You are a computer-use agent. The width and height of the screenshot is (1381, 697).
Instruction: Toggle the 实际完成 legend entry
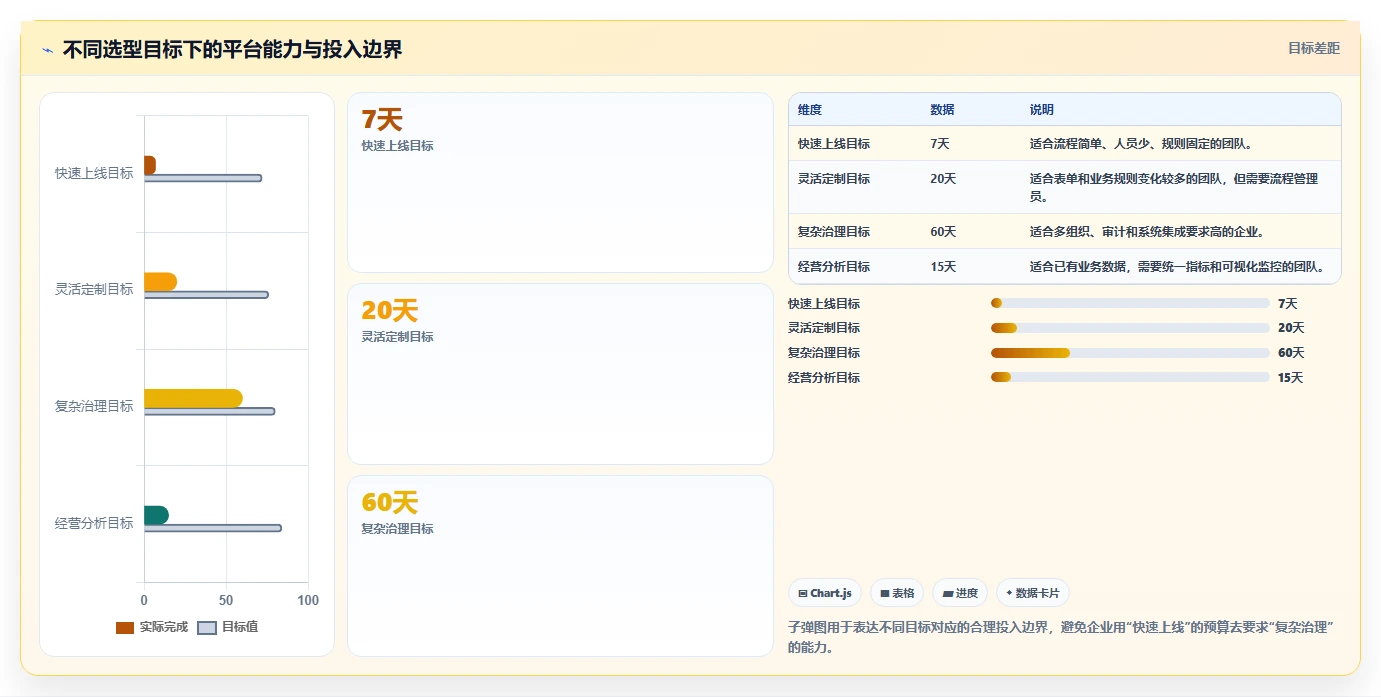click(152, 627)
